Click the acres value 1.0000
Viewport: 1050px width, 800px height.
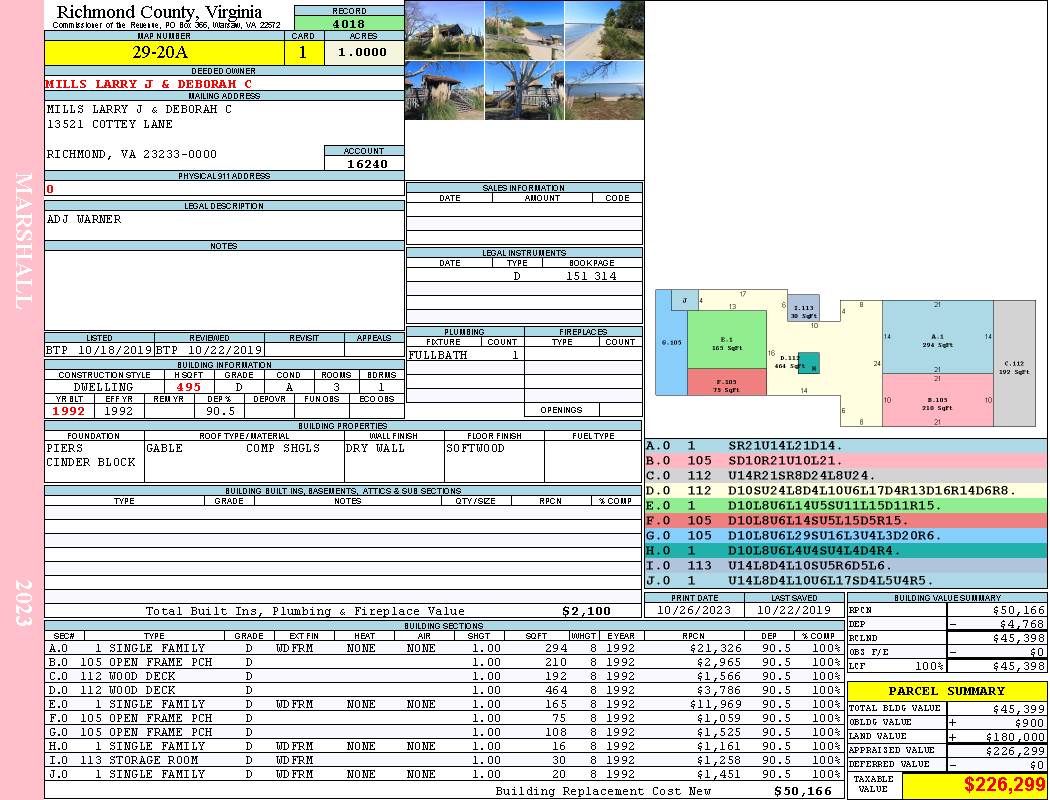click(364, 52)
